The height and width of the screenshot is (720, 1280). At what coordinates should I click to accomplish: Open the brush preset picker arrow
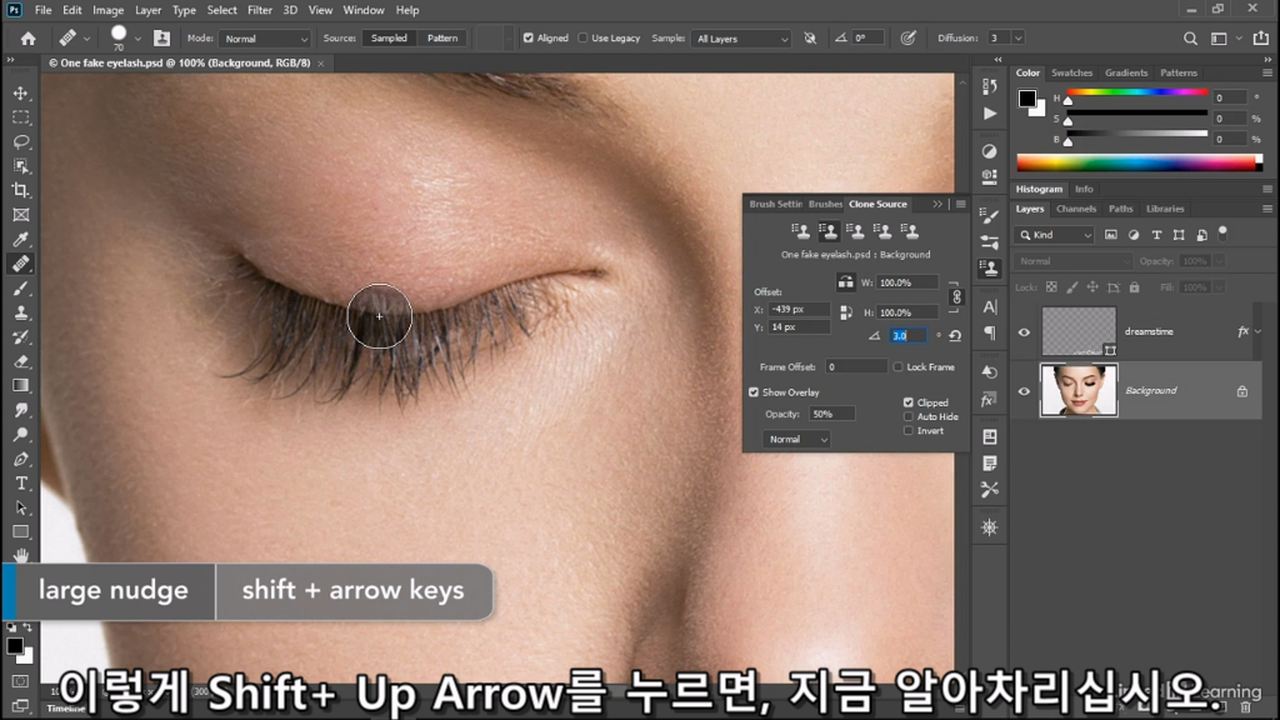coord(138,39)
